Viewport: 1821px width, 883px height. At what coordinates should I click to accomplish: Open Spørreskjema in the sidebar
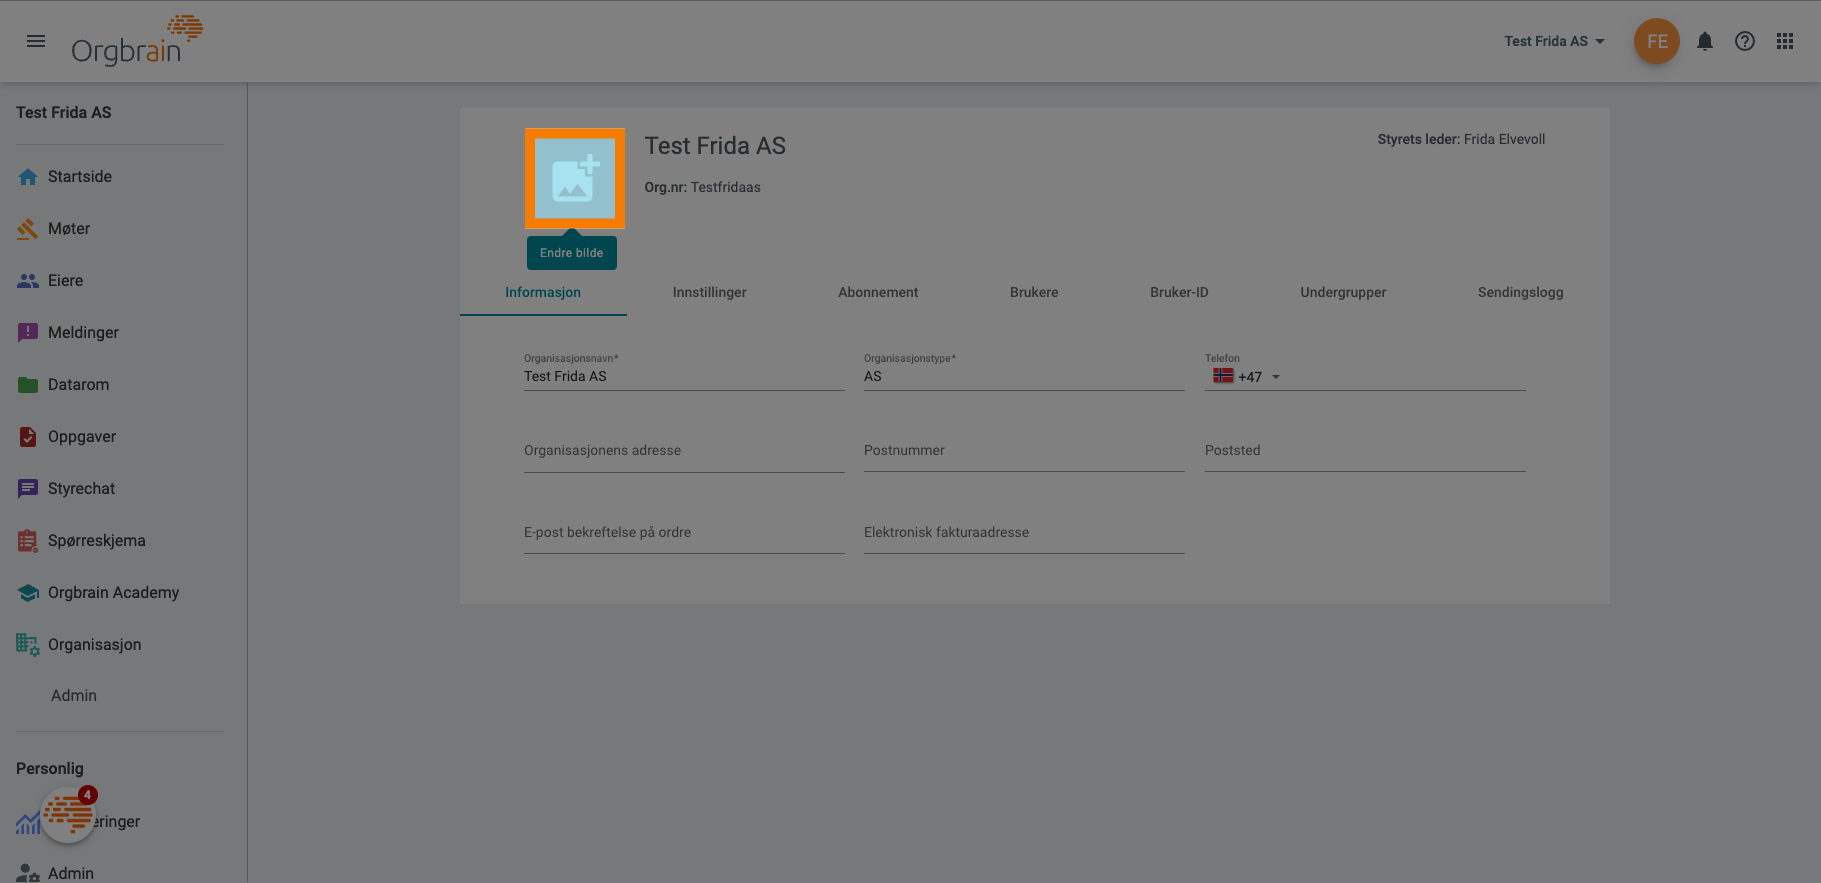coord(97,541)
